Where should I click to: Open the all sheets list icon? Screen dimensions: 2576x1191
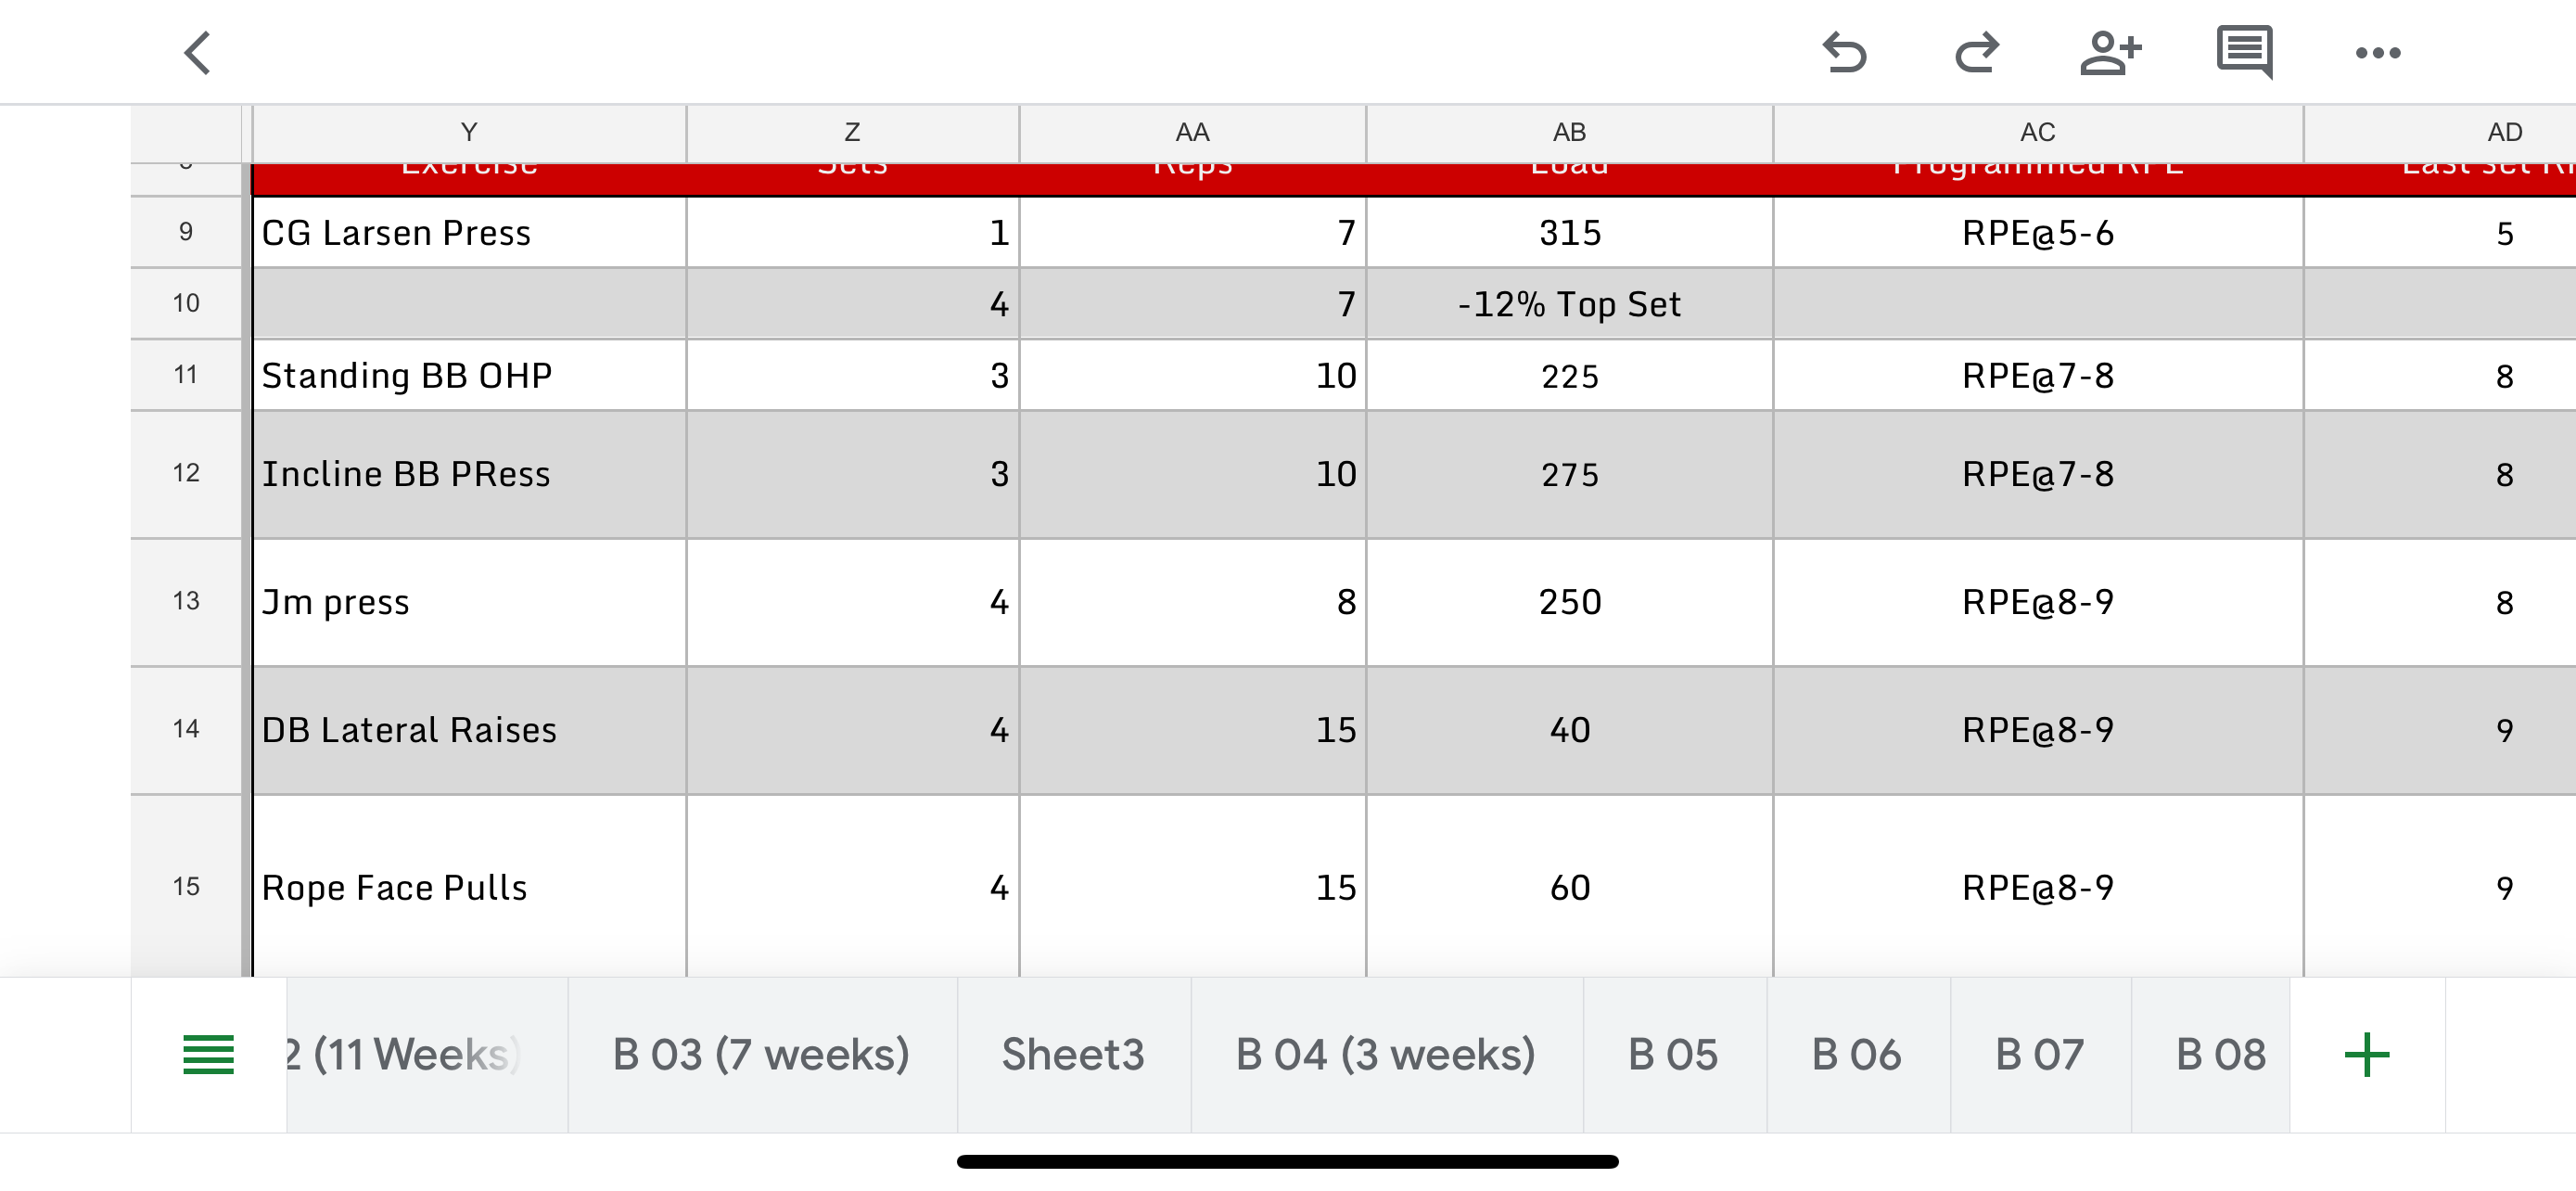click(x=208, y=1055)
